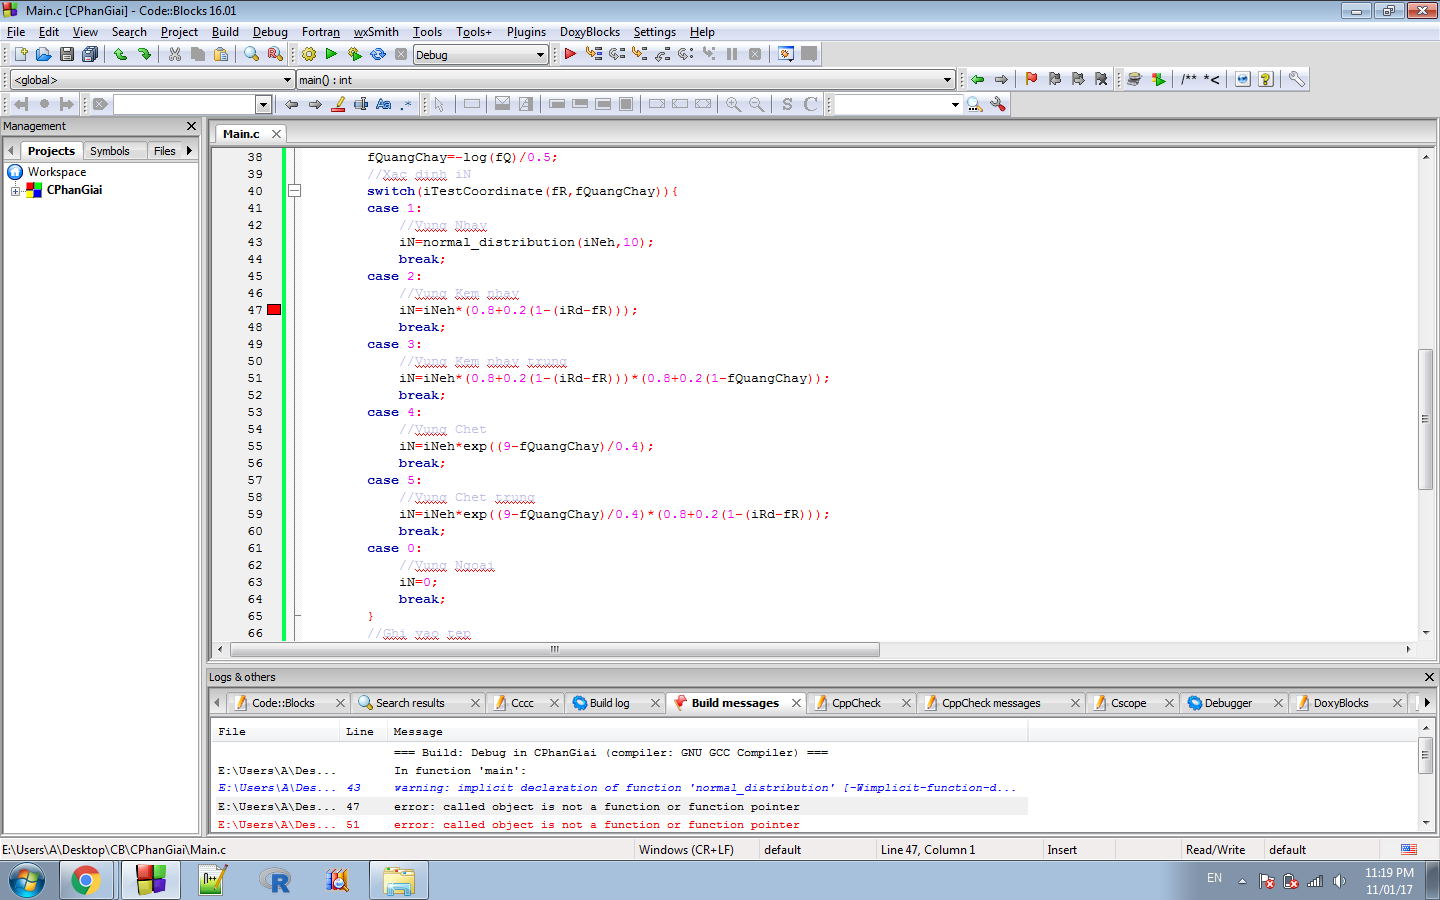The height and width of the screenshot is (900, 1440).
Task: Click the Rebuild icon
Action: coord(378,54)
